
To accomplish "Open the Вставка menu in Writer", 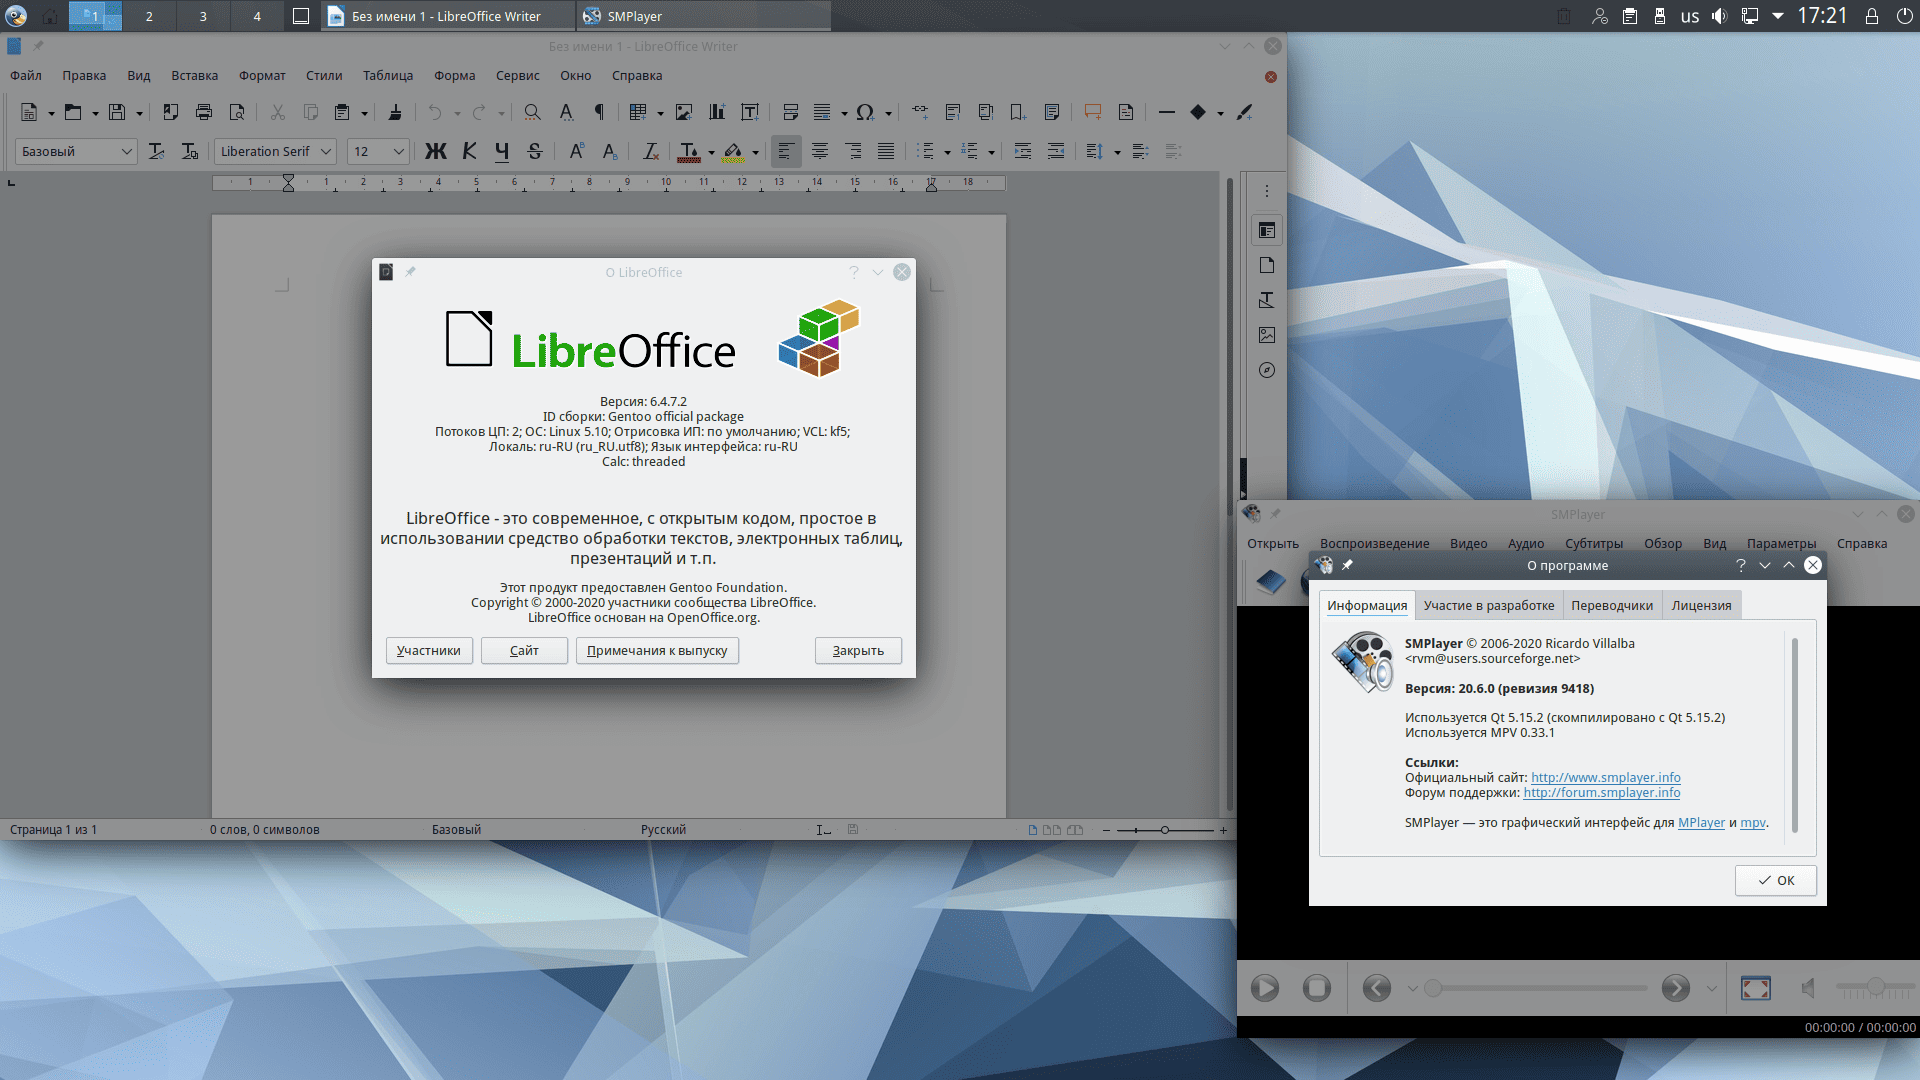I will (194, 76).
